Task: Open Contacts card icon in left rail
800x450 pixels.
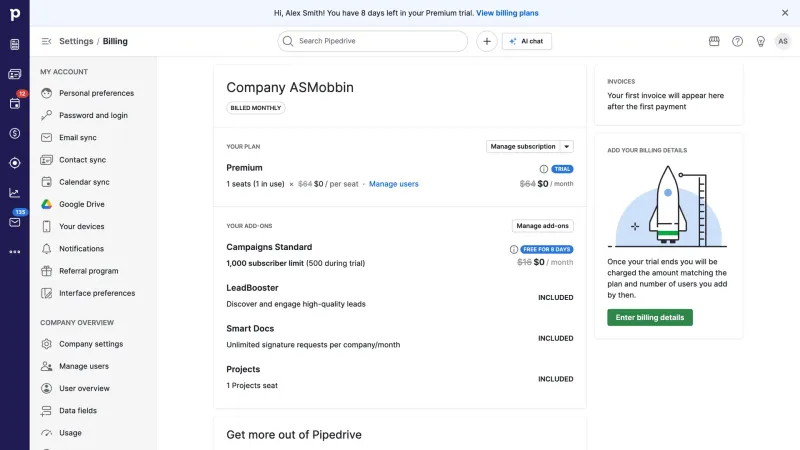Action: click(x=15, y=74)
